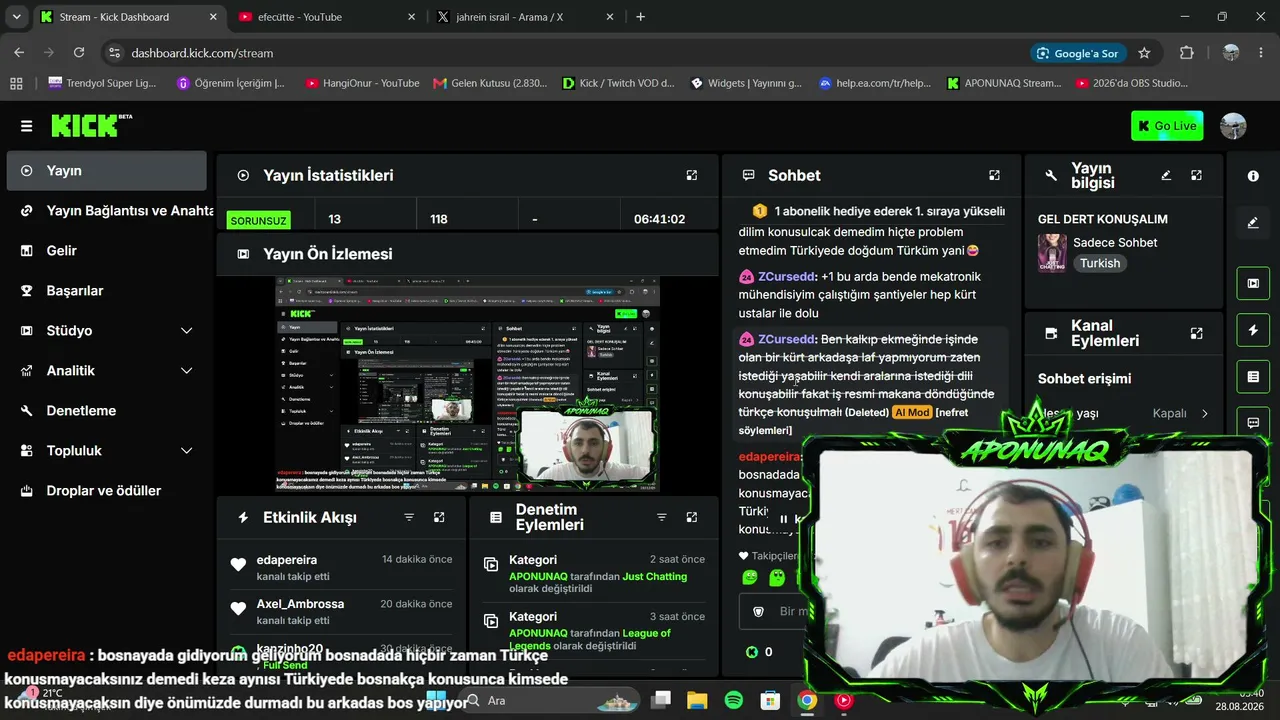
Task: Pop out the Kanal Eylemleri panel
Action: pyautogui.click(x=1196, y=333)
